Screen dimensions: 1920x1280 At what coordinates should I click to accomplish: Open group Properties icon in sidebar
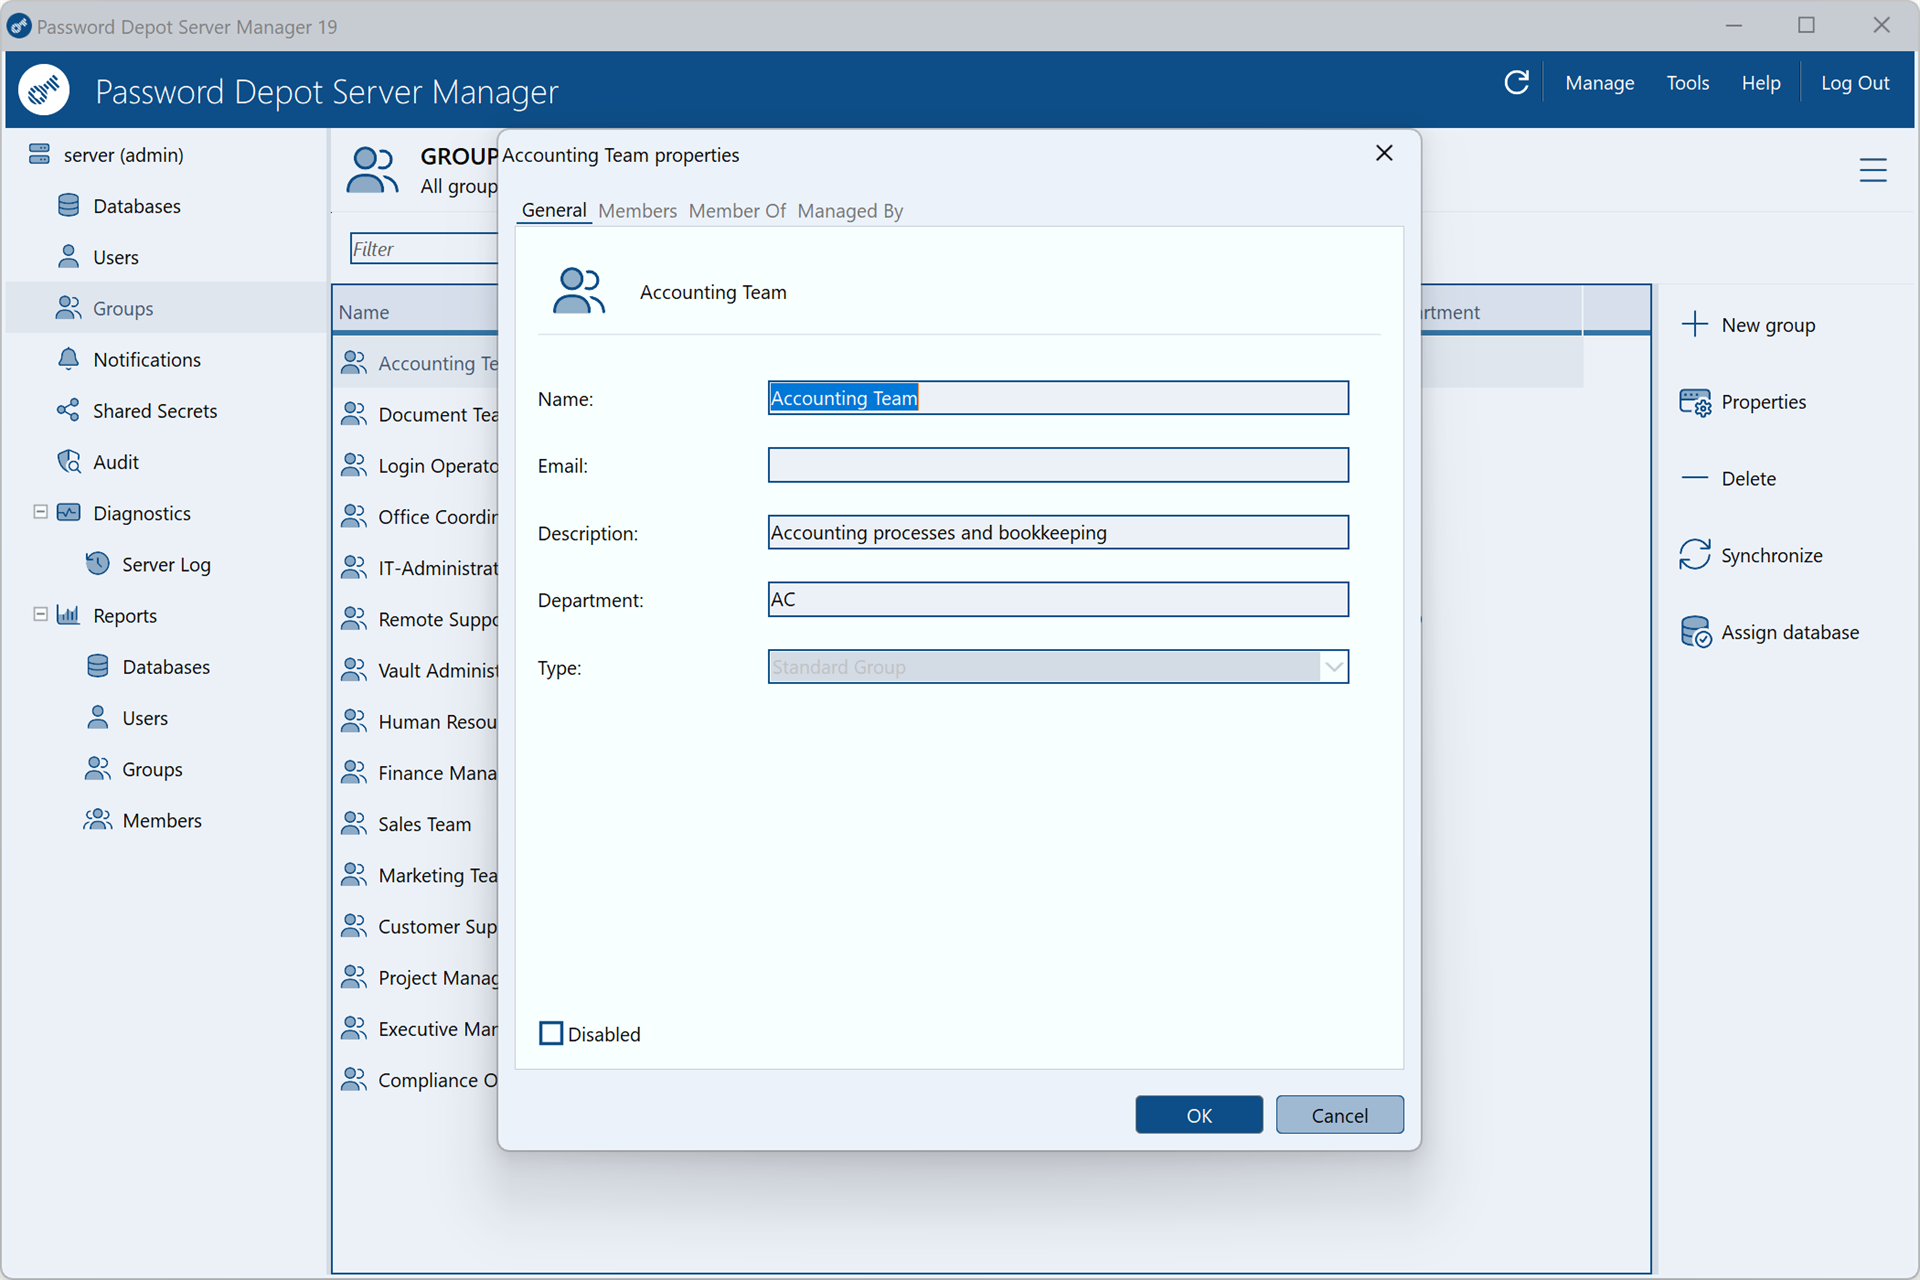tap(1695, 402)
